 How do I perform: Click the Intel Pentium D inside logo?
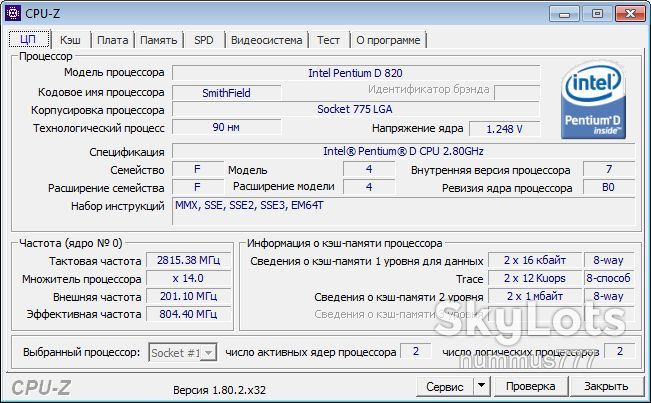594,101
